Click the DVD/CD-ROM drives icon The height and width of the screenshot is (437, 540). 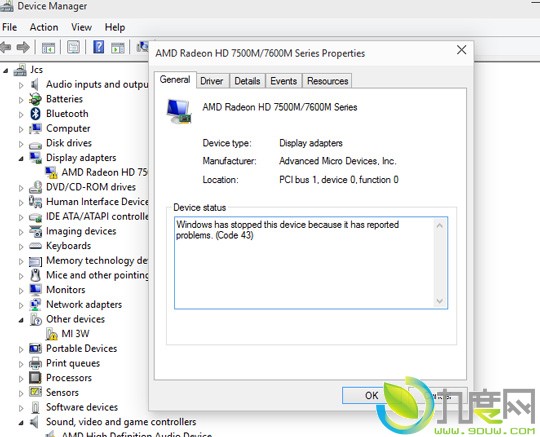[x=35, y=187]
